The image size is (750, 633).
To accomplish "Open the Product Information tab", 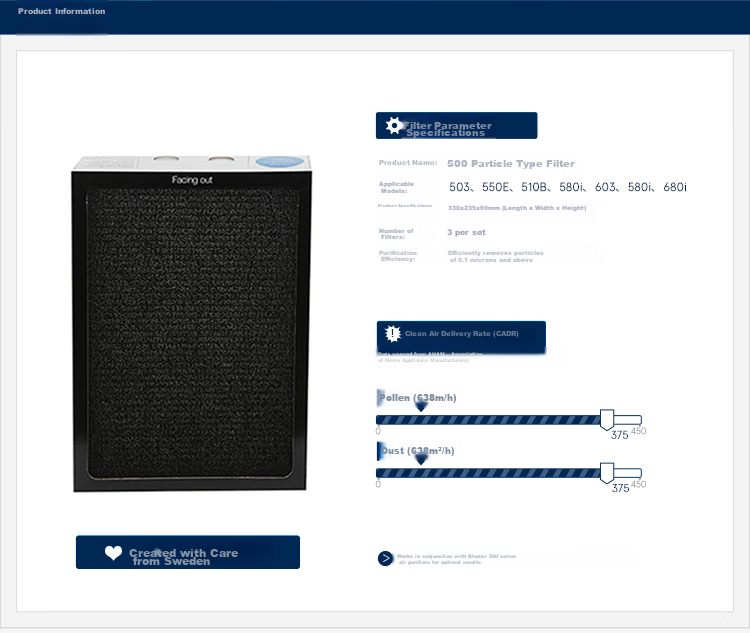I will 61,11.
